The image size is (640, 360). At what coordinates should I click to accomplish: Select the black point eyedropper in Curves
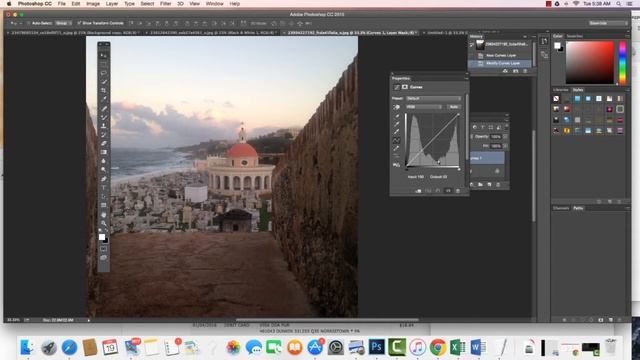pos(396,116)
